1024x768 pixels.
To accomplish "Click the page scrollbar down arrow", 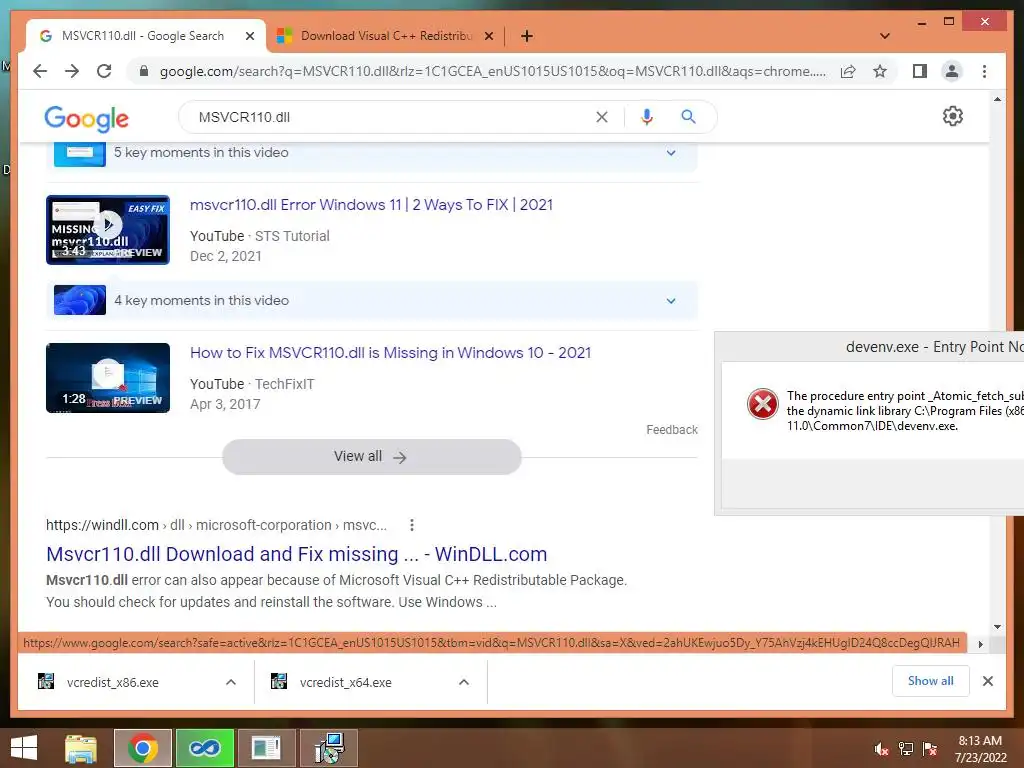I will click(997, 627).
